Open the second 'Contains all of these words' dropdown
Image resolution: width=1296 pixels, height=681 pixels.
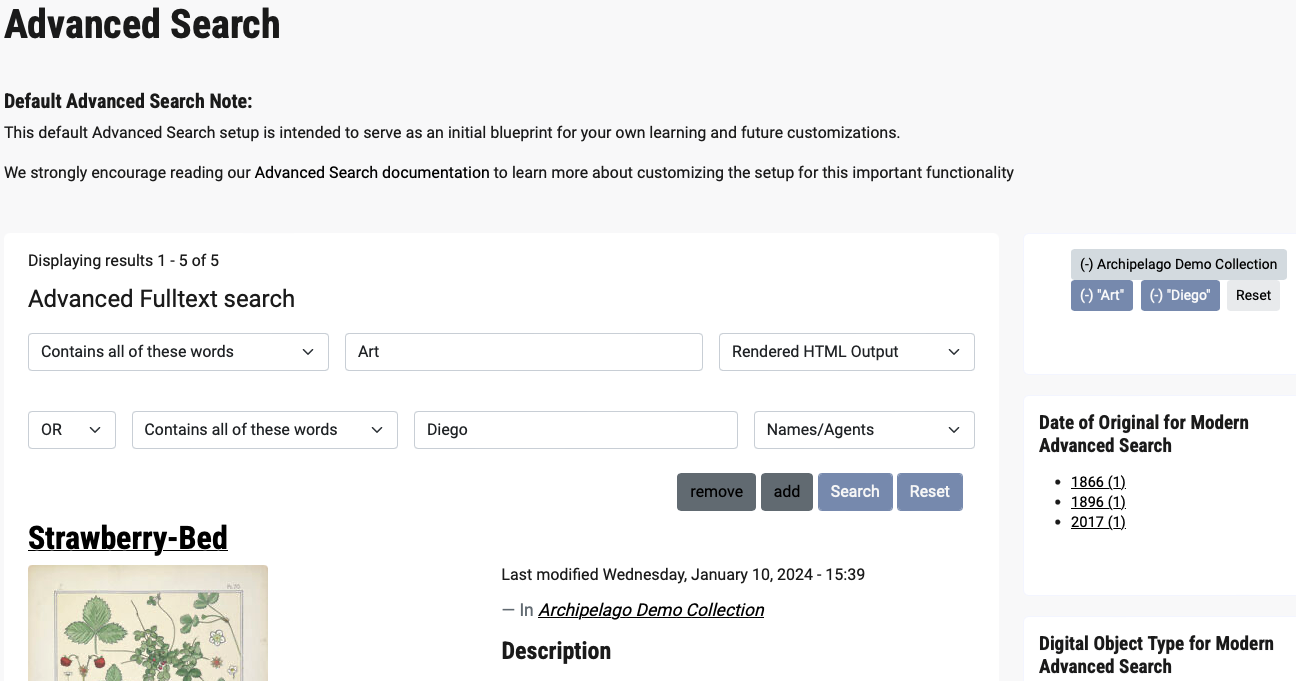pyautogui.click(x=264, y=430)
